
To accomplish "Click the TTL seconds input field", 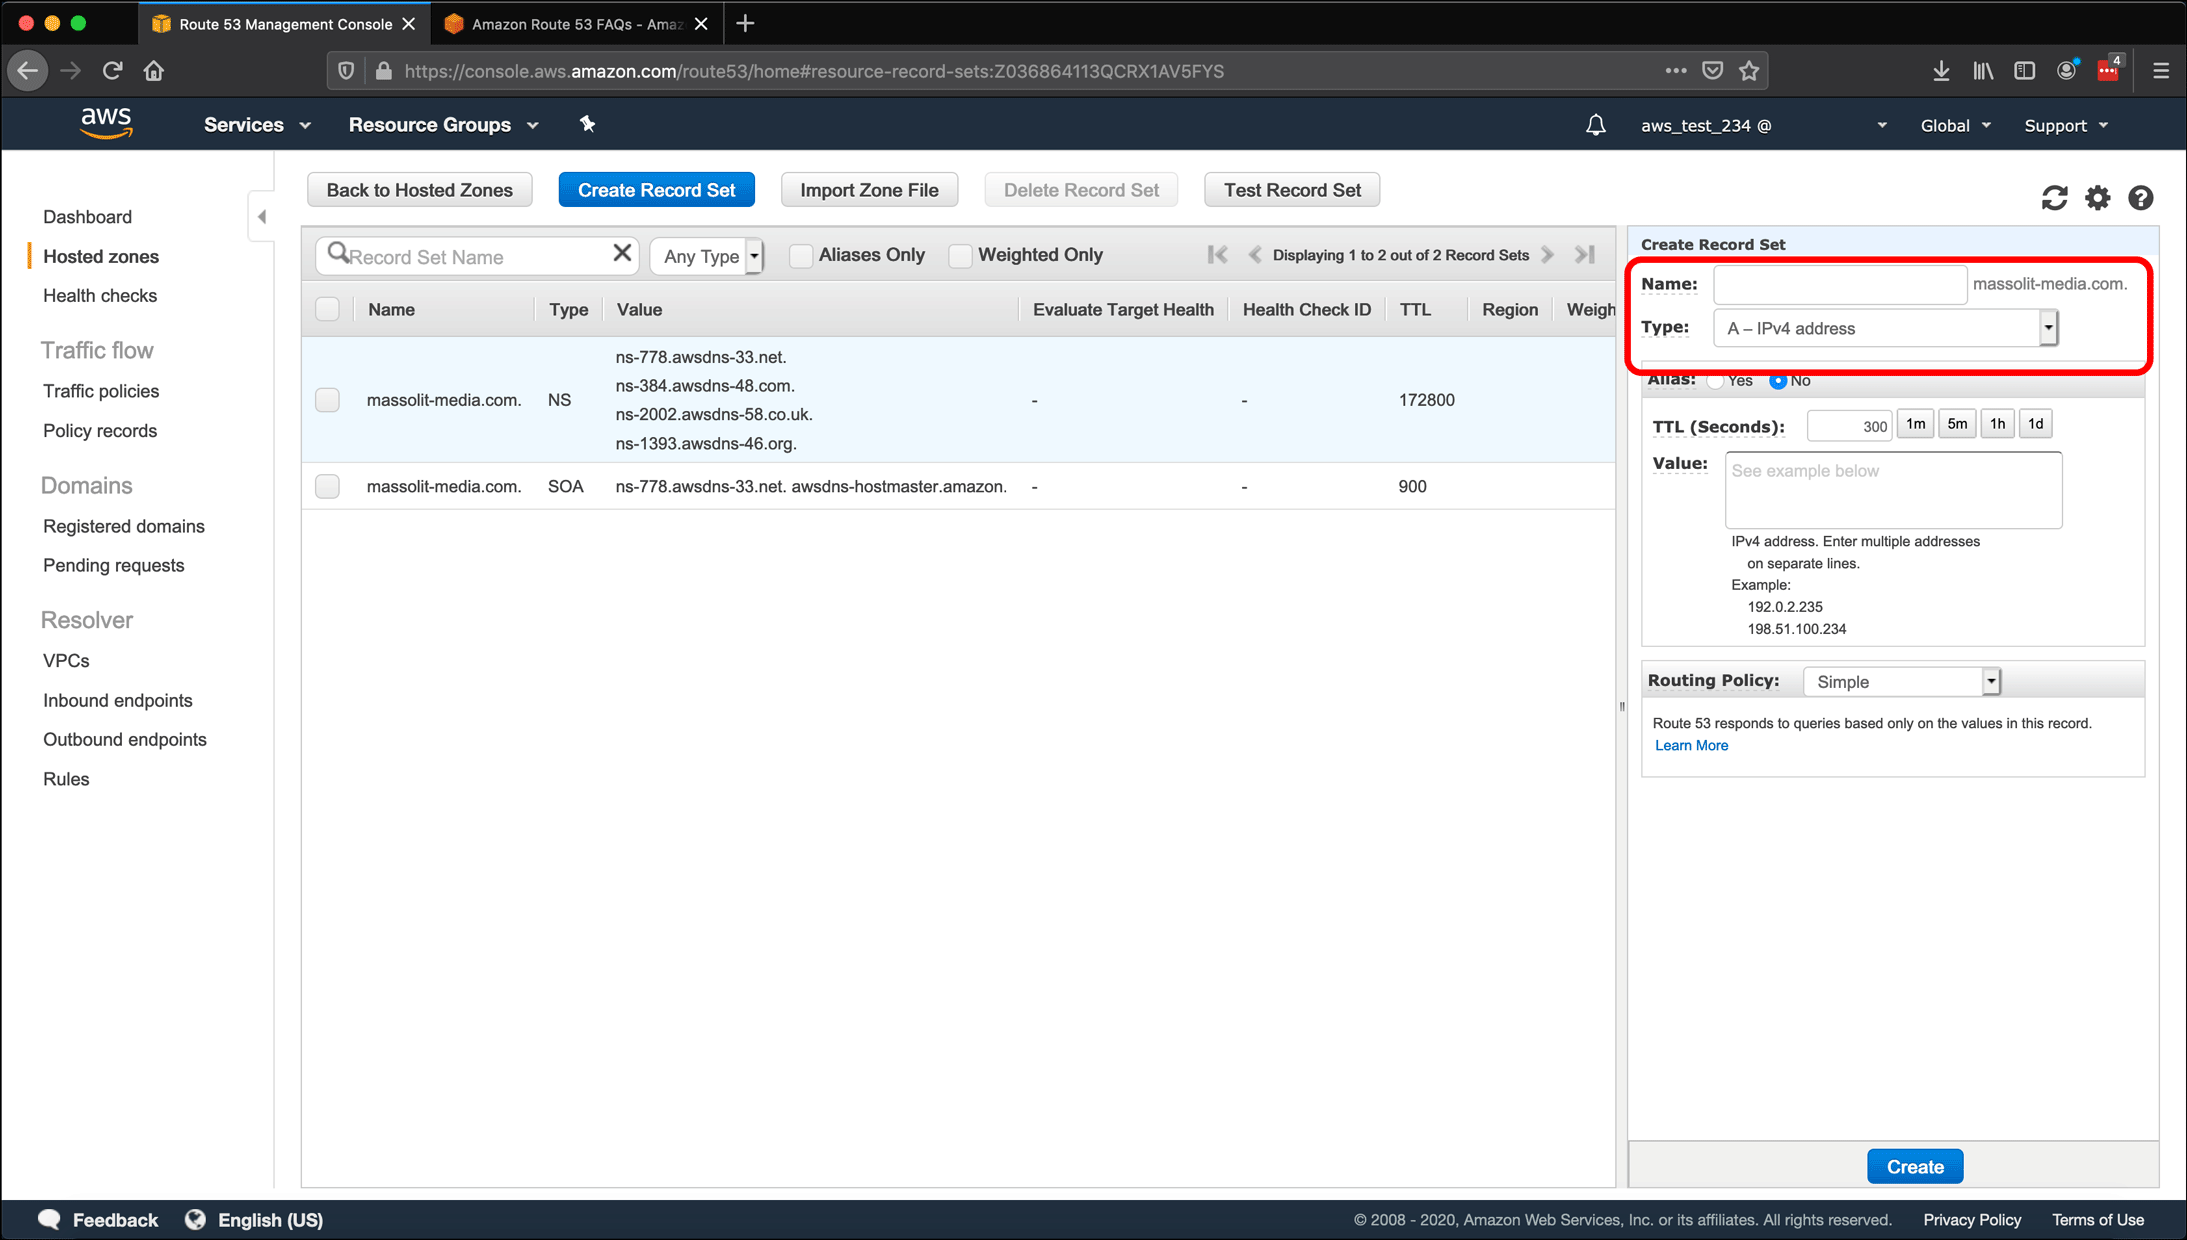I will [x=1849, y=426].
